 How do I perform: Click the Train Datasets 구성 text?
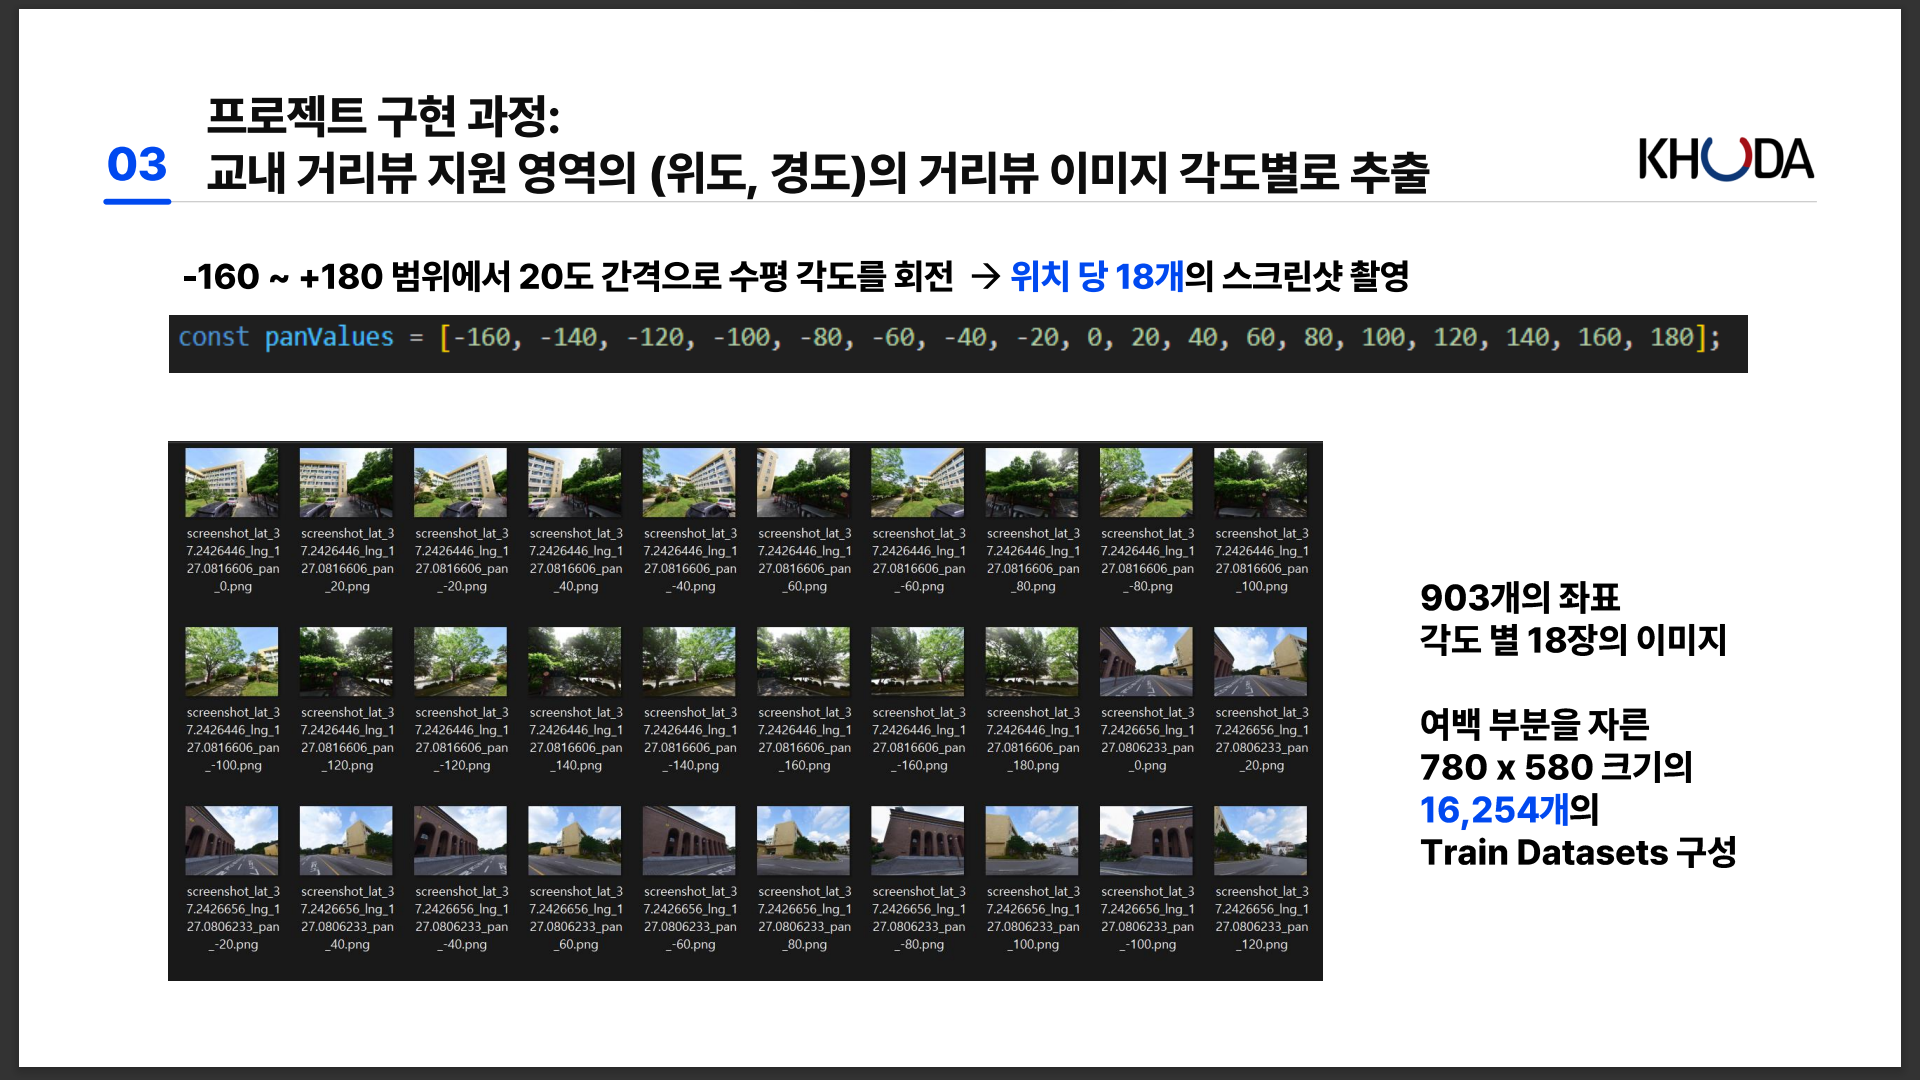[1577, 853]
